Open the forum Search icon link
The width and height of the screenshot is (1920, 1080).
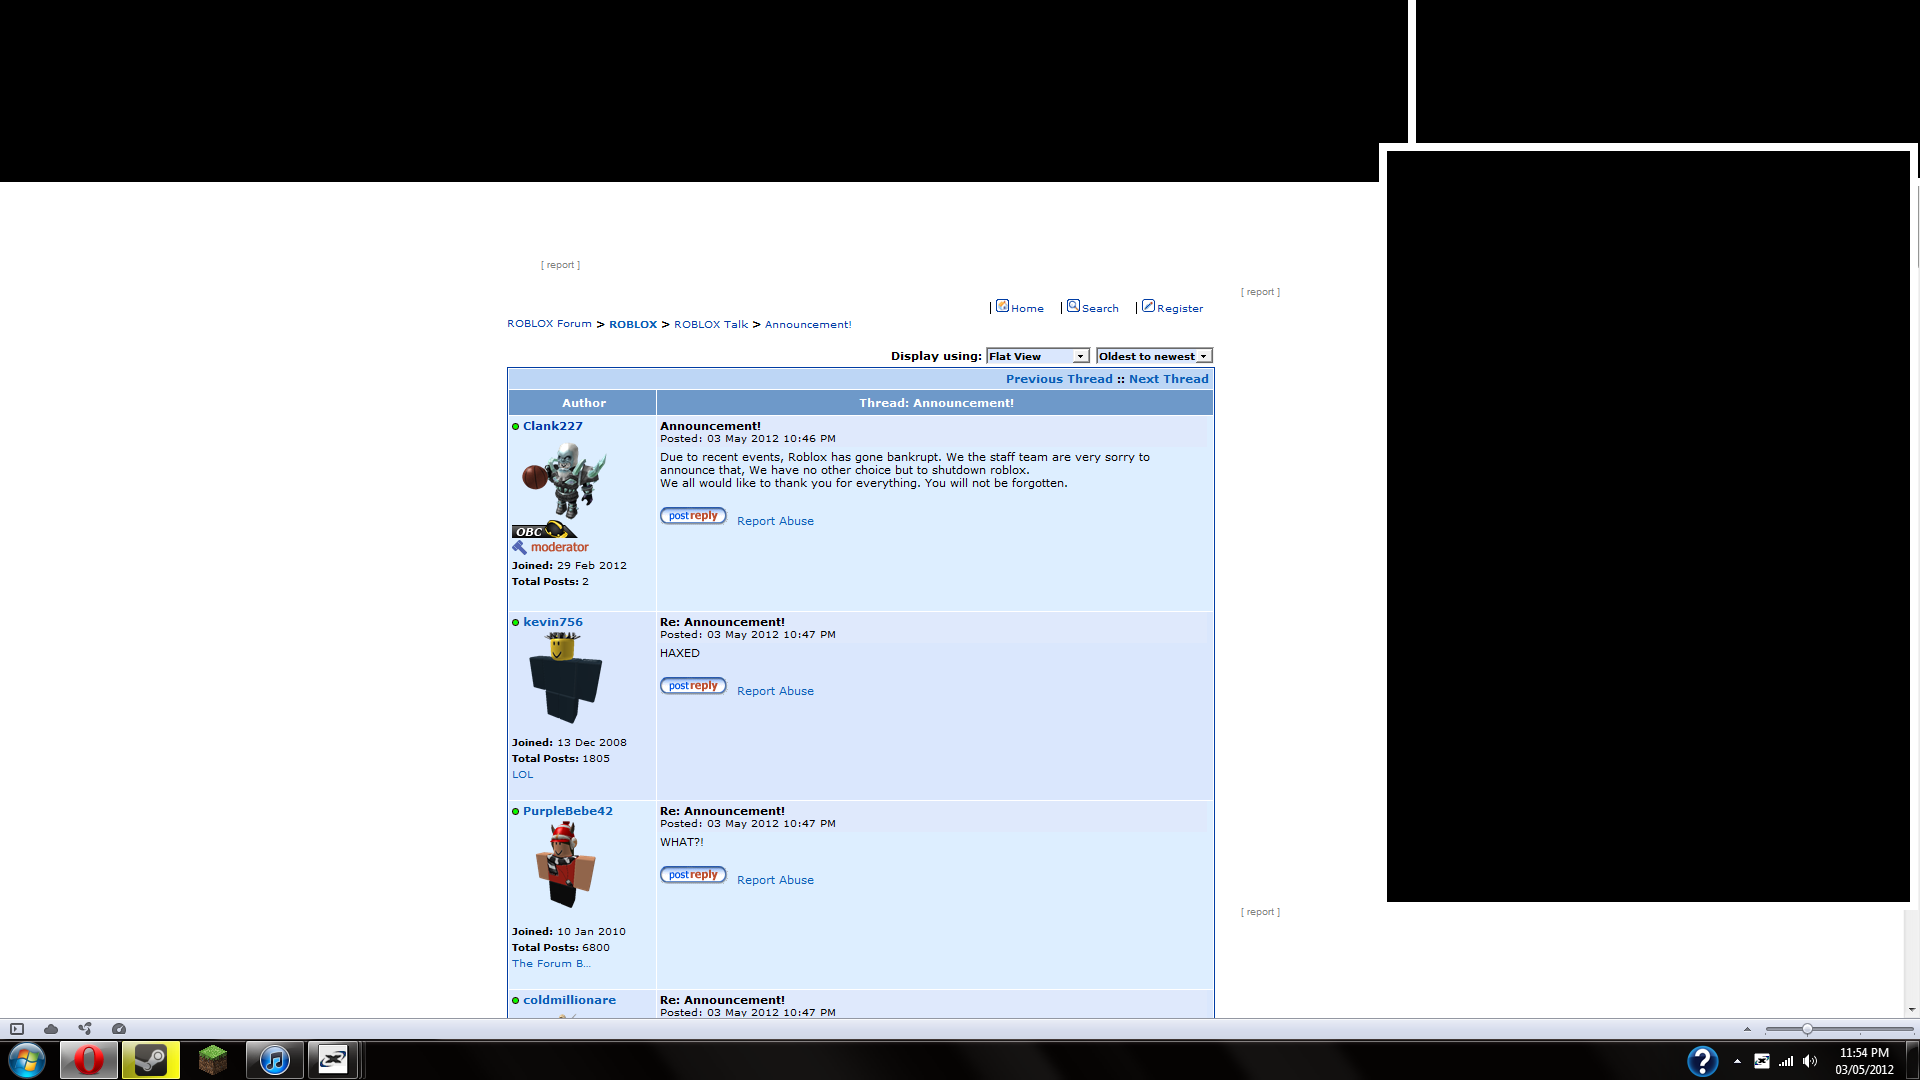(1073, 306)
